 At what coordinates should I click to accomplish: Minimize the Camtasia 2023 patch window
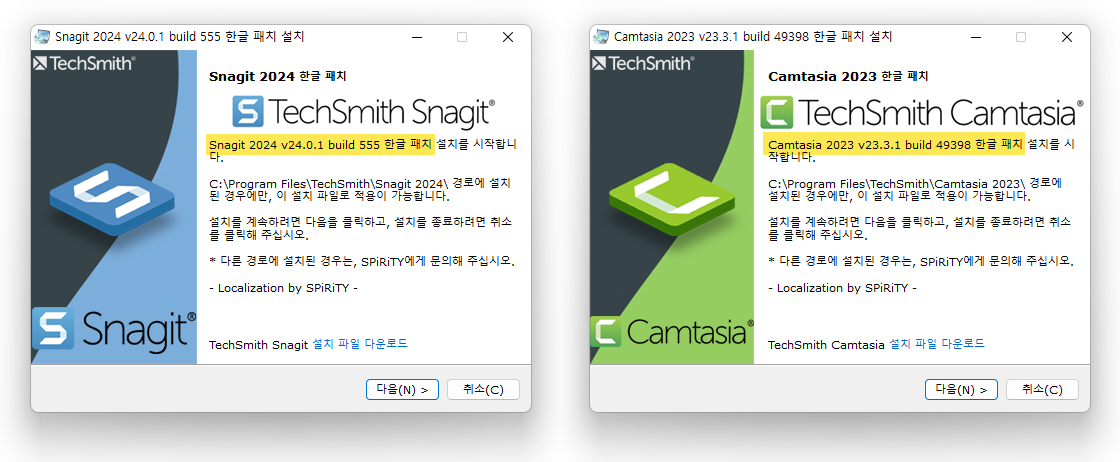tap(975, 37)
